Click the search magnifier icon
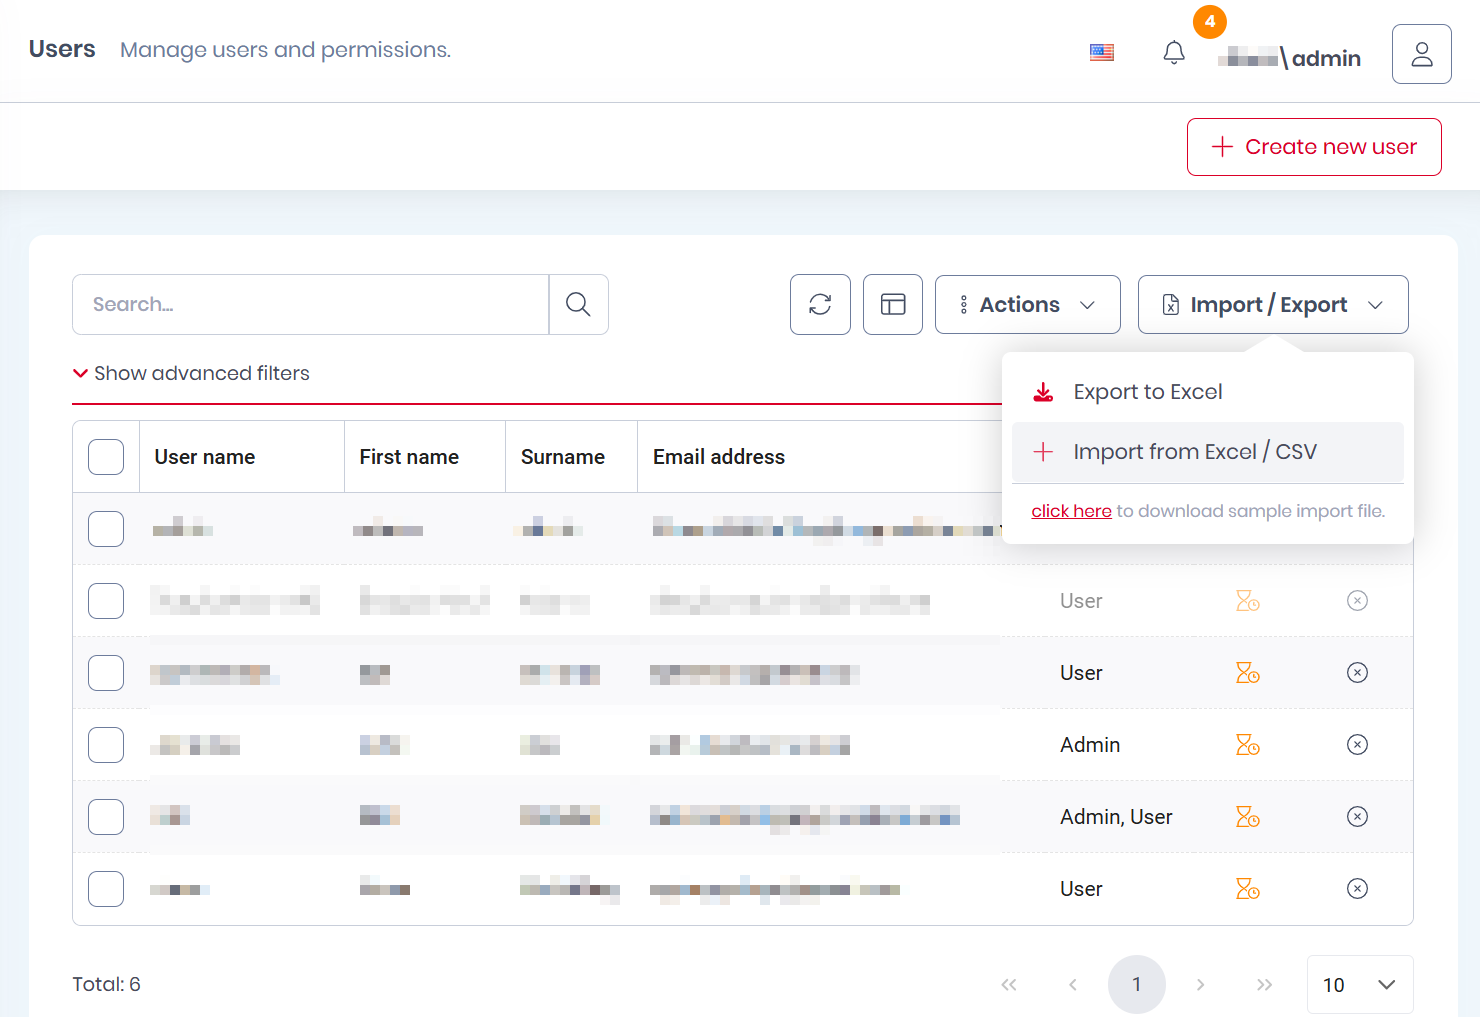This screenshot has height=1017, width=1480. coord(578,305)
